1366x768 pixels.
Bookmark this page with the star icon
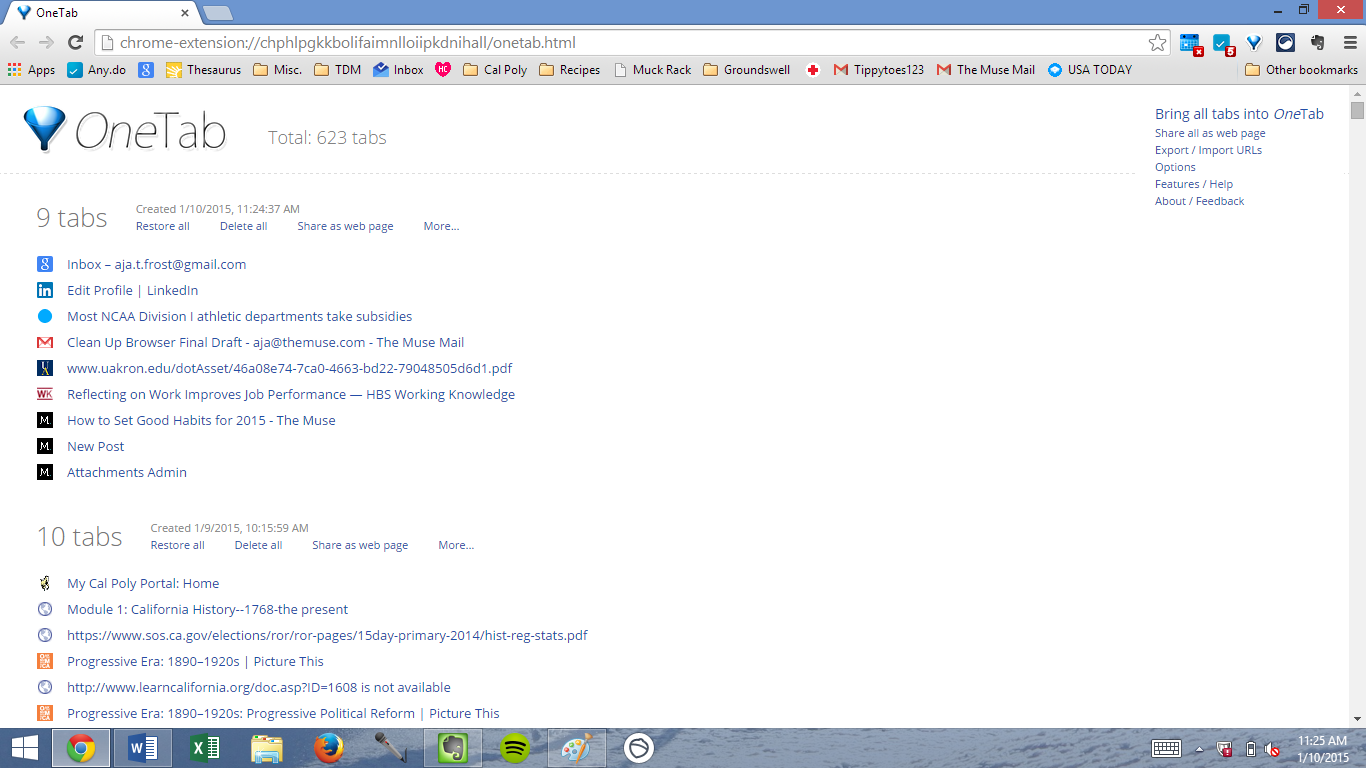(1157, 42)
